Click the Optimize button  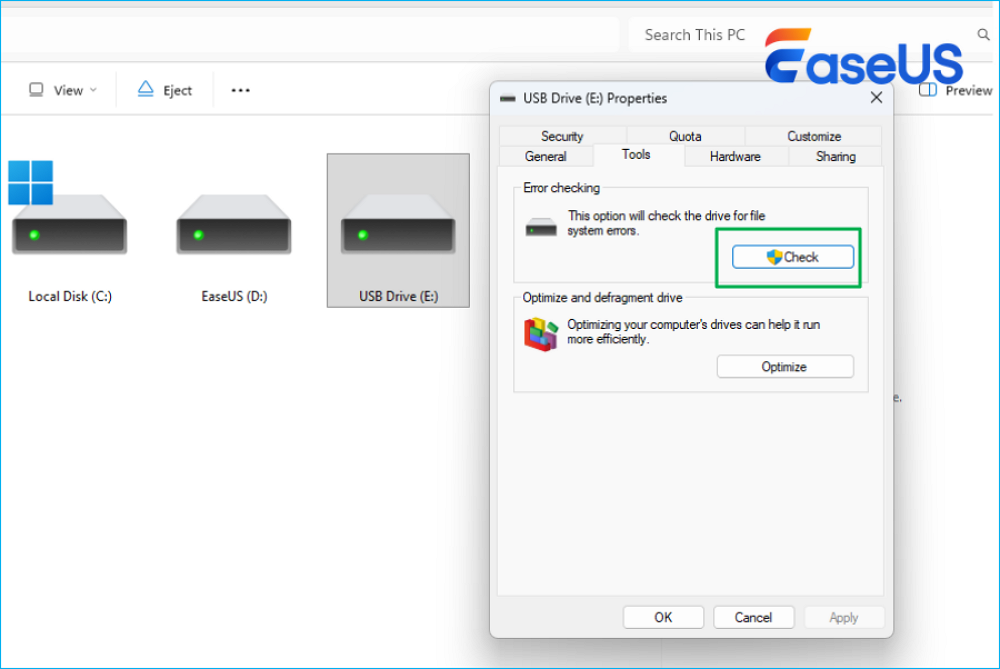(784, 367)
